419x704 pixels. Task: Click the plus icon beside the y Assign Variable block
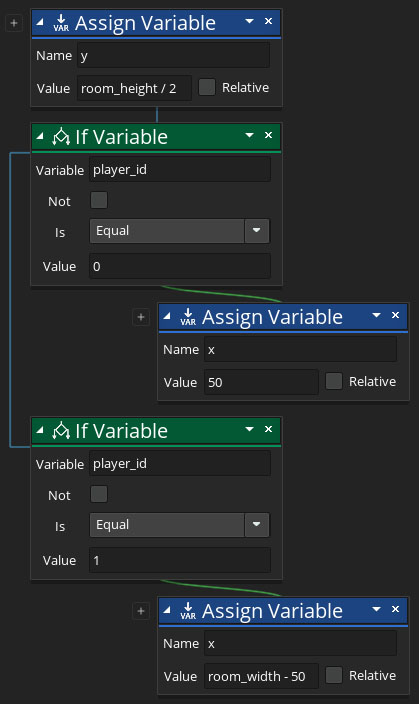14,23
